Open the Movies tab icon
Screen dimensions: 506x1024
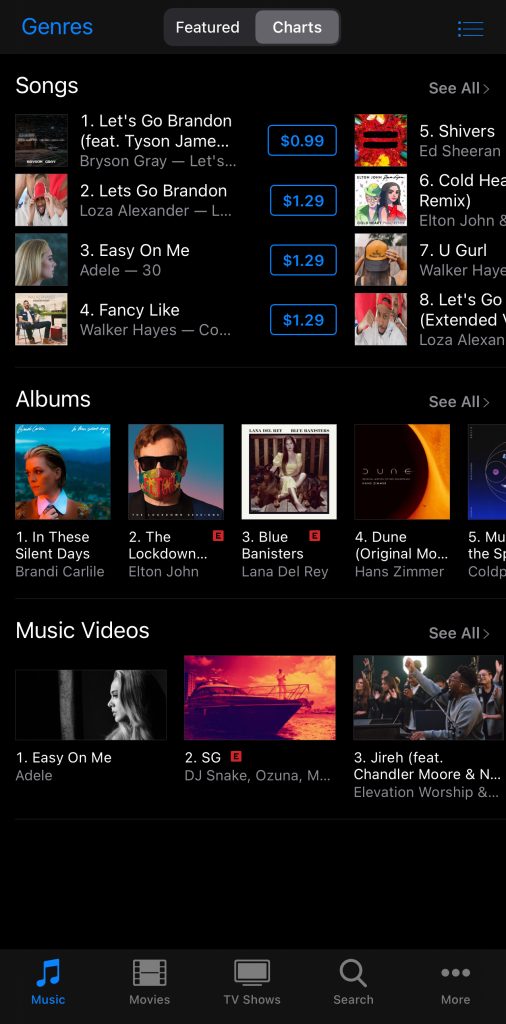point(150,972)
